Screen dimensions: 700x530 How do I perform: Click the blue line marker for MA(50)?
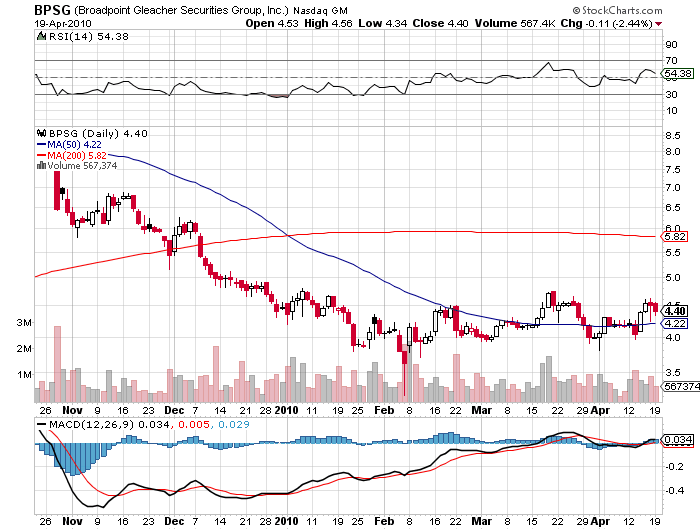tap(41, 145)
